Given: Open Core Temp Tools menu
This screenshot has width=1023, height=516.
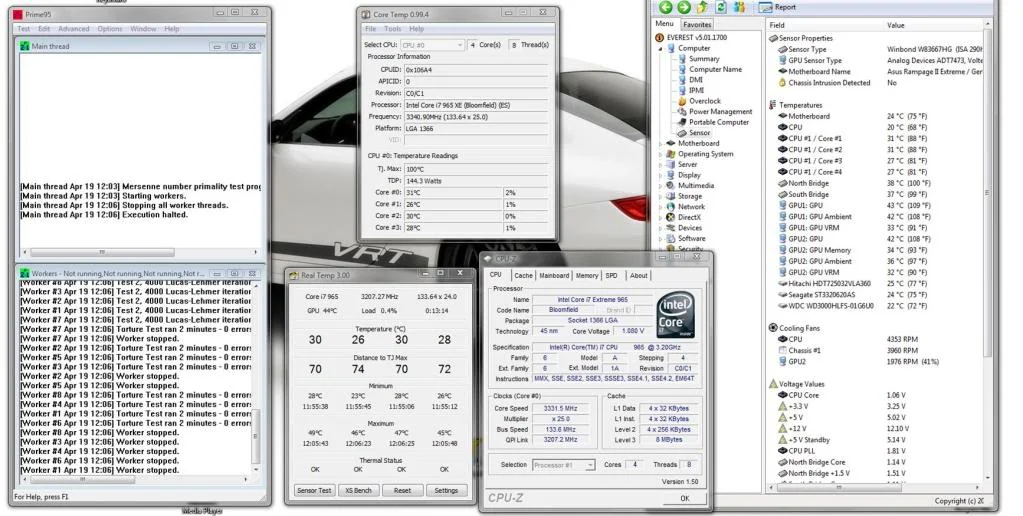Looking at the screenshot, I should (x=393, y=29).
